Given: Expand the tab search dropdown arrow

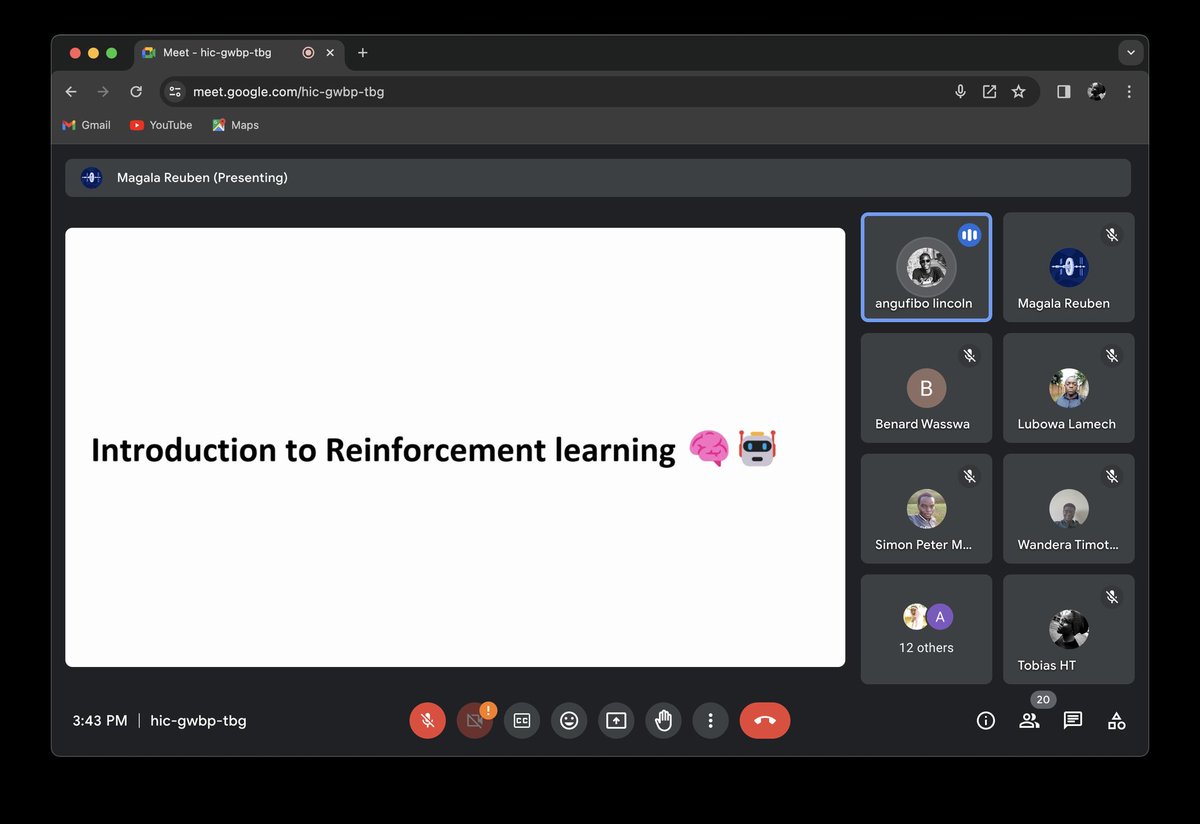Looking at the screenshot, I should [x=1131, y=53].
